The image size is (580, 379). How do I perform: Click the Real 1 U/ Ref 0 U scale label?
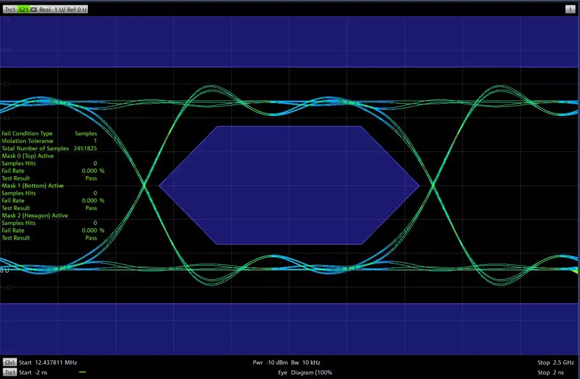coord(63,9)
